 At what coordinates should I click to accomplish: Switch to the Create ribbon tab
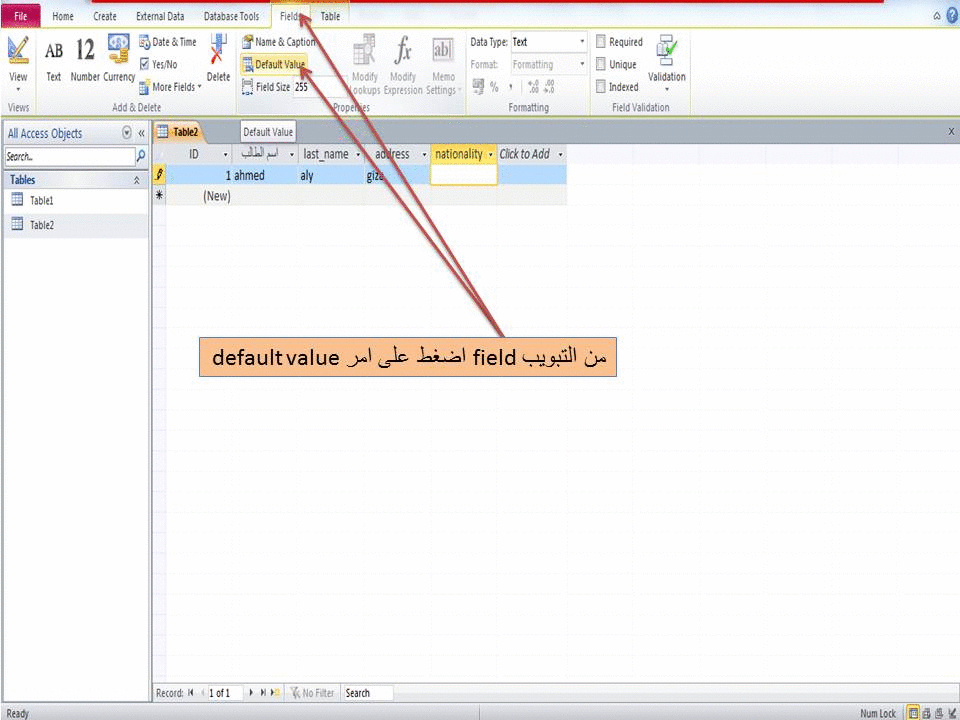click(x=104, y=16)
